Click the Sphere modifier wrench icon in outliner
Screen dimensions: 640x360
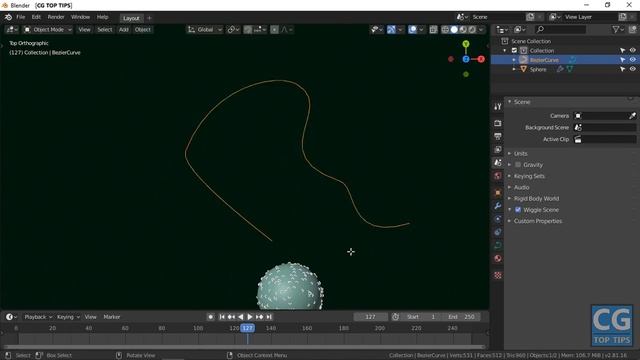coord(560,69)
